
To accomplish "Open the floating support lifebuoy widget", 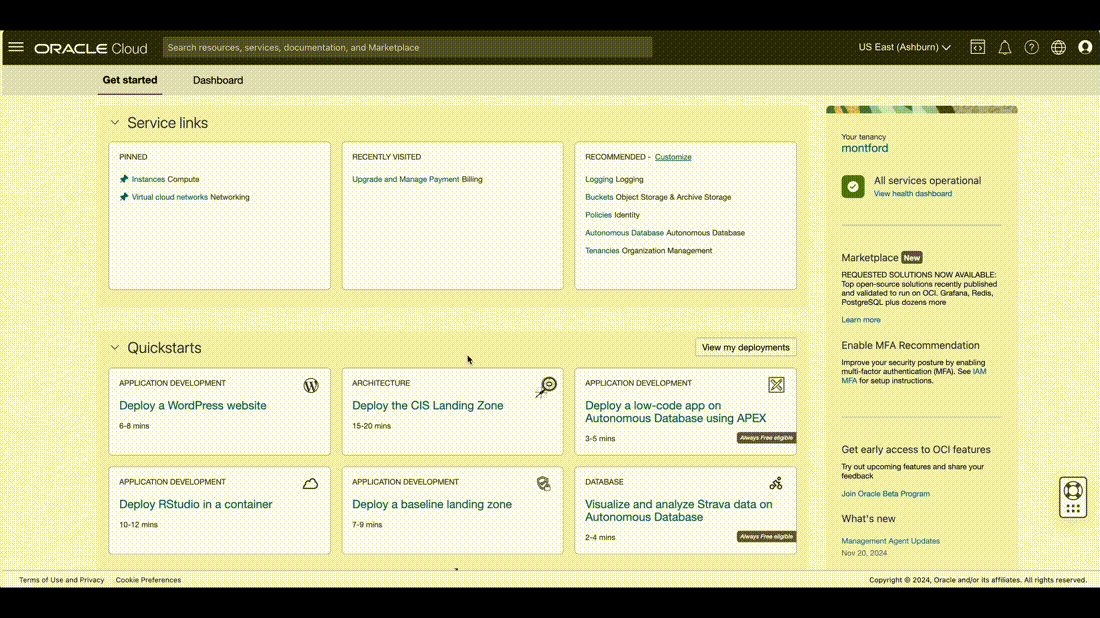I will [1073, 497].
